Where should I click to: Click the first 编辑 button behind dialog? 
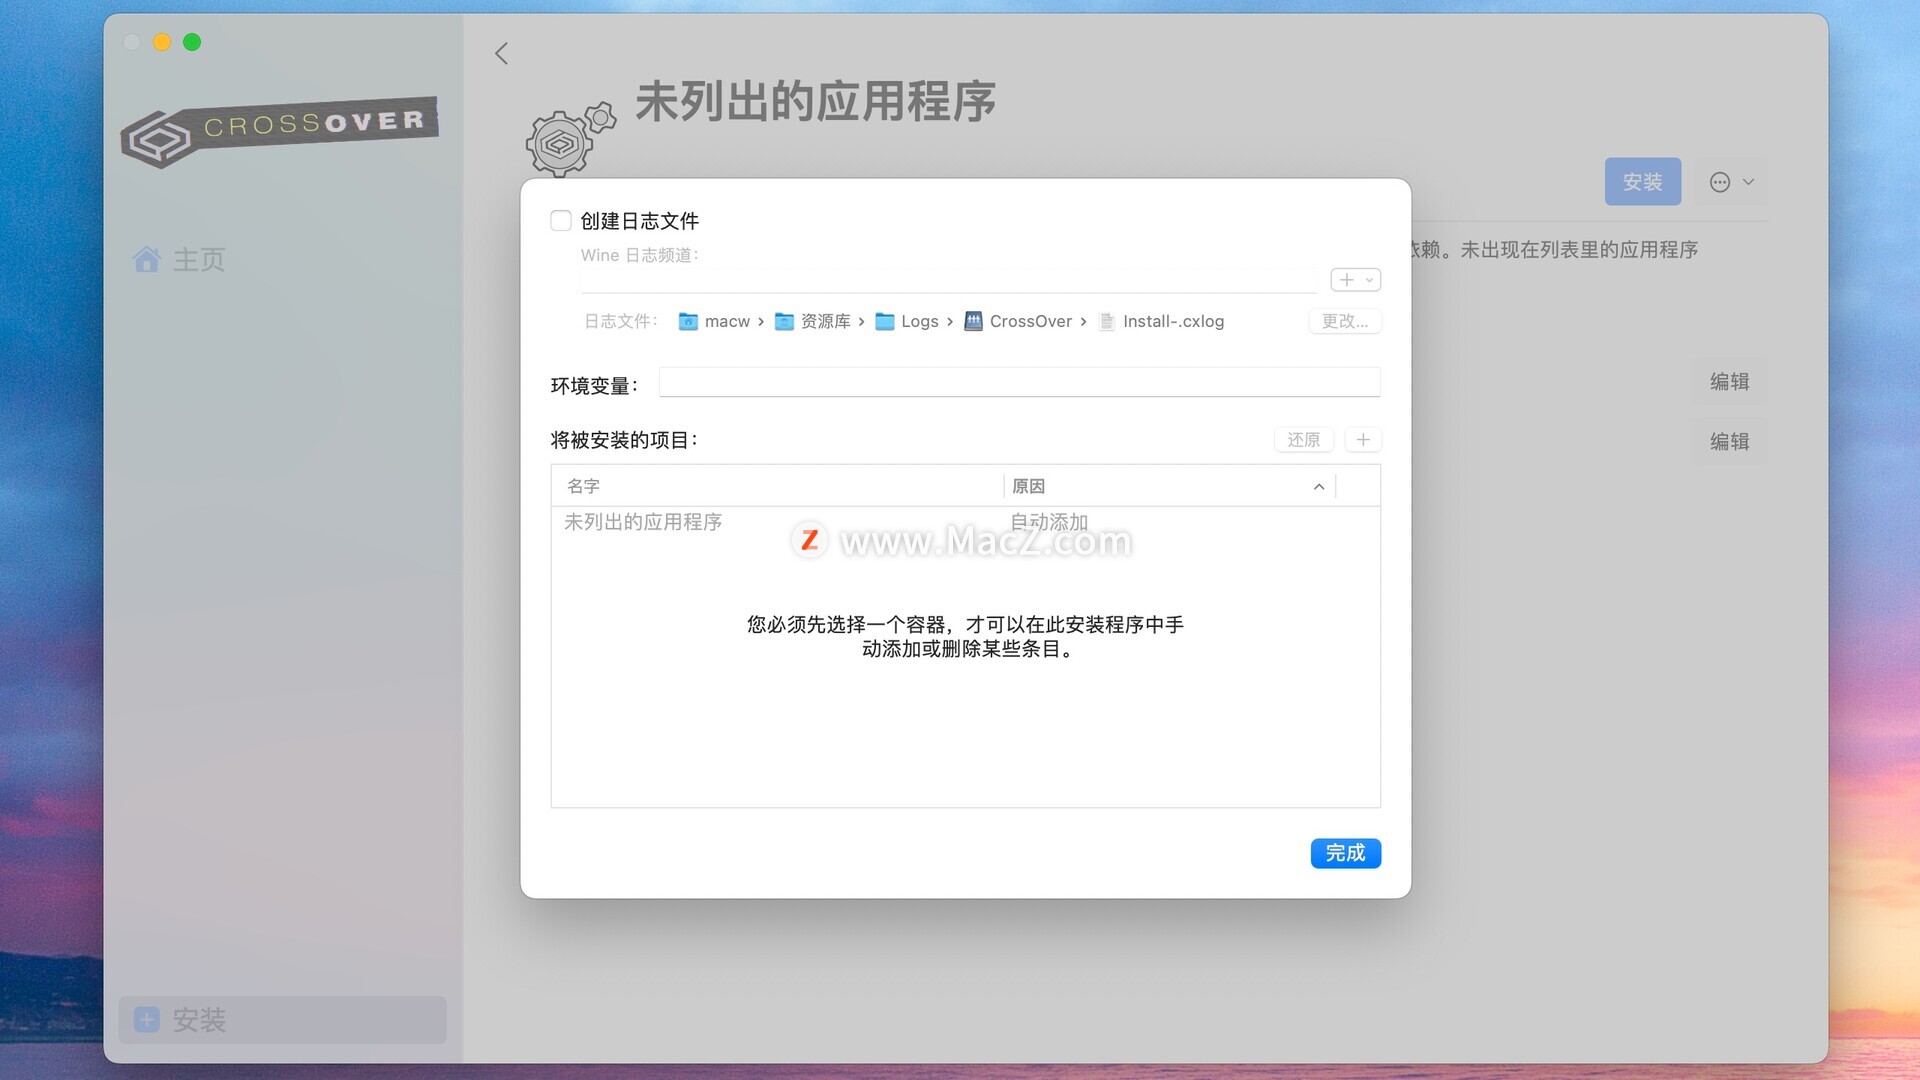click(1729, 382)
